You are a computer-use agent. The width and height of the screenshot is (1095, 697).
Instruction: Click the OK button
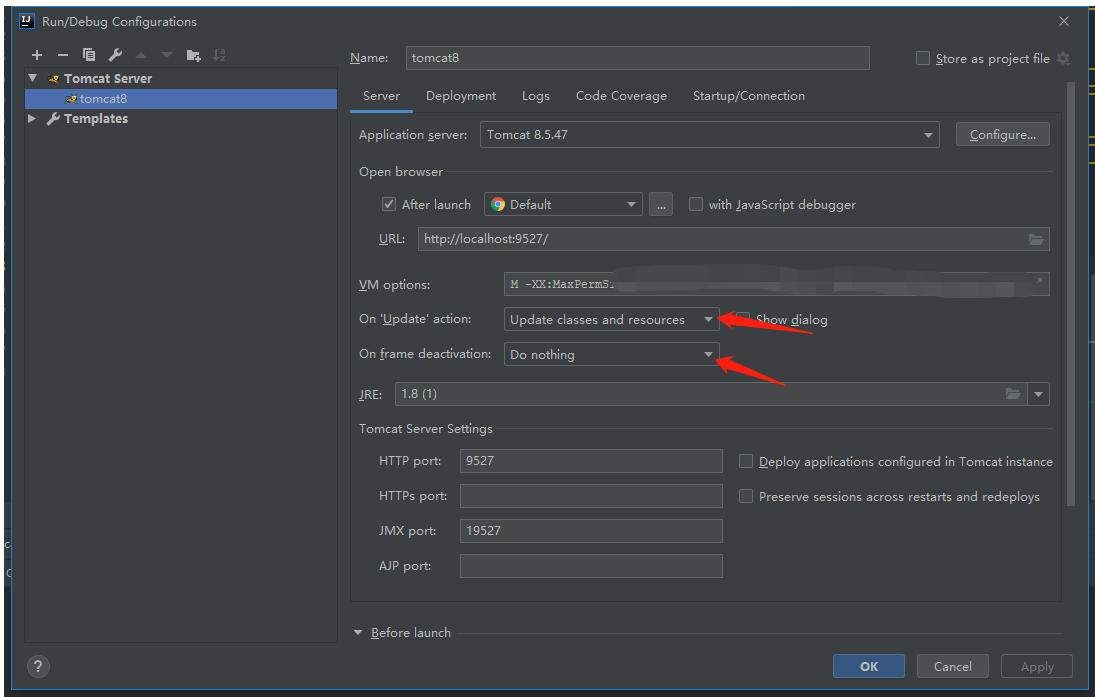(869, 666)
